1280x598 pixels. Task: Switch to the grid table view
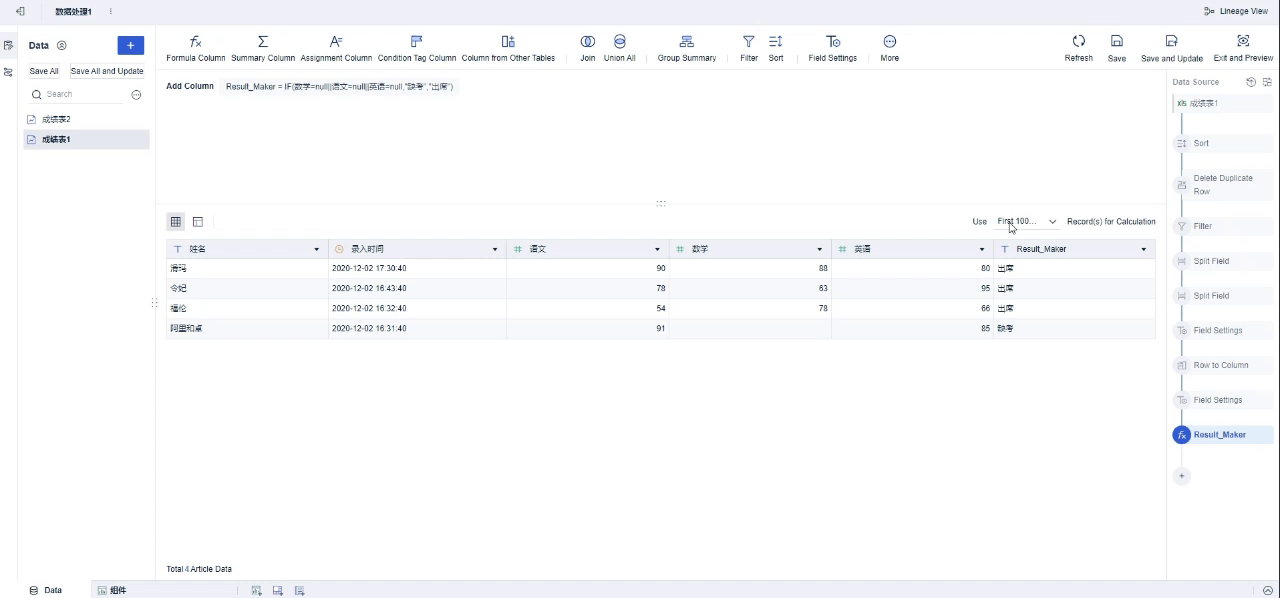coord(176,221)
